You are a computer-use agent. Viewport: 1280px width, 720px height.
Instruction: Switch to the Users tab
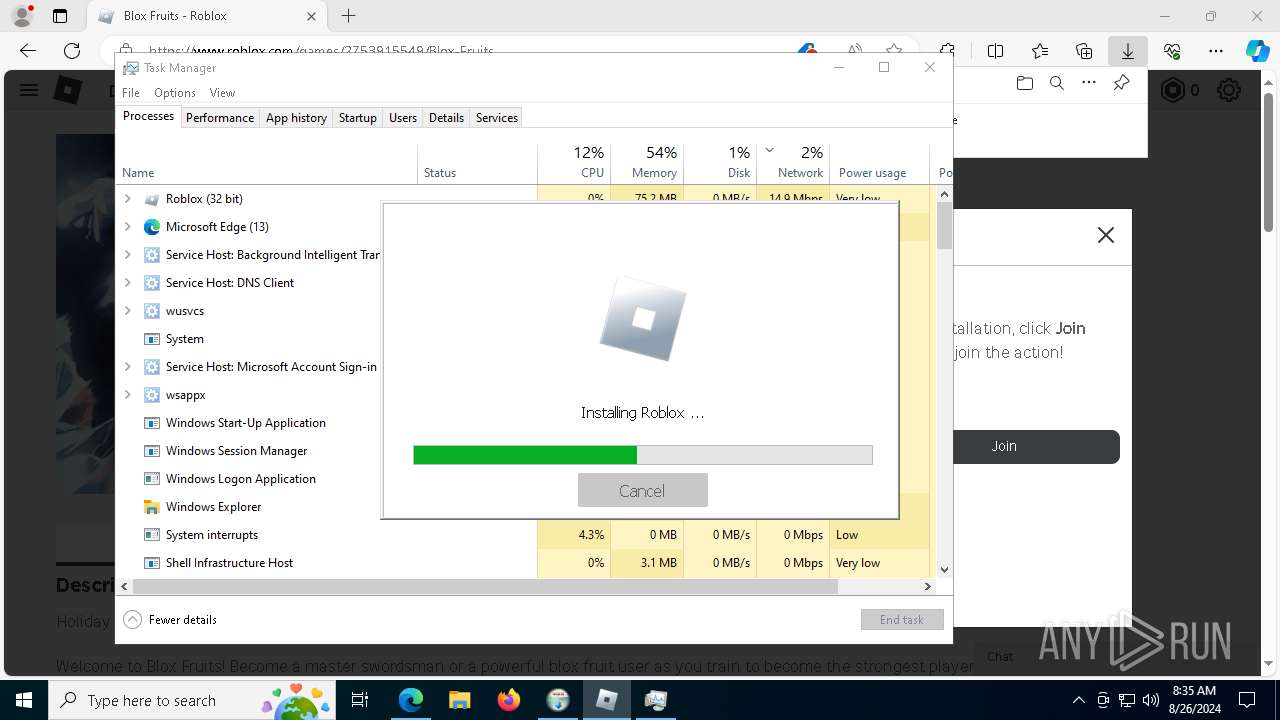pyautogui.click(x=403, y=118)
